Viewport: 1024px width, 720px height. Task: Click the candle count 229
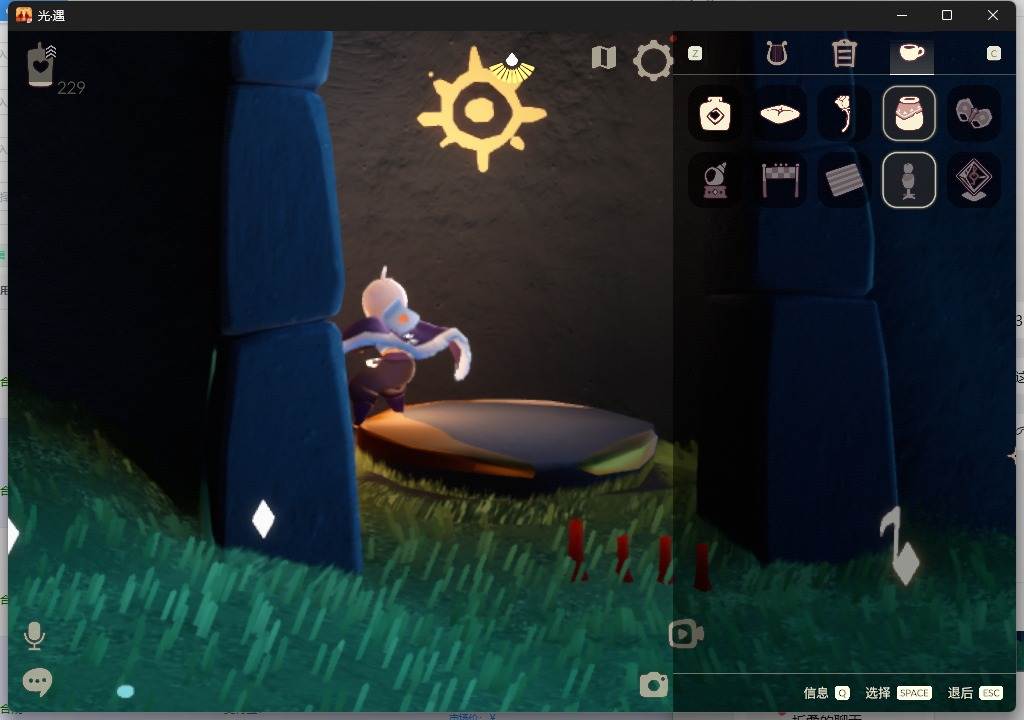click(71, 88)
